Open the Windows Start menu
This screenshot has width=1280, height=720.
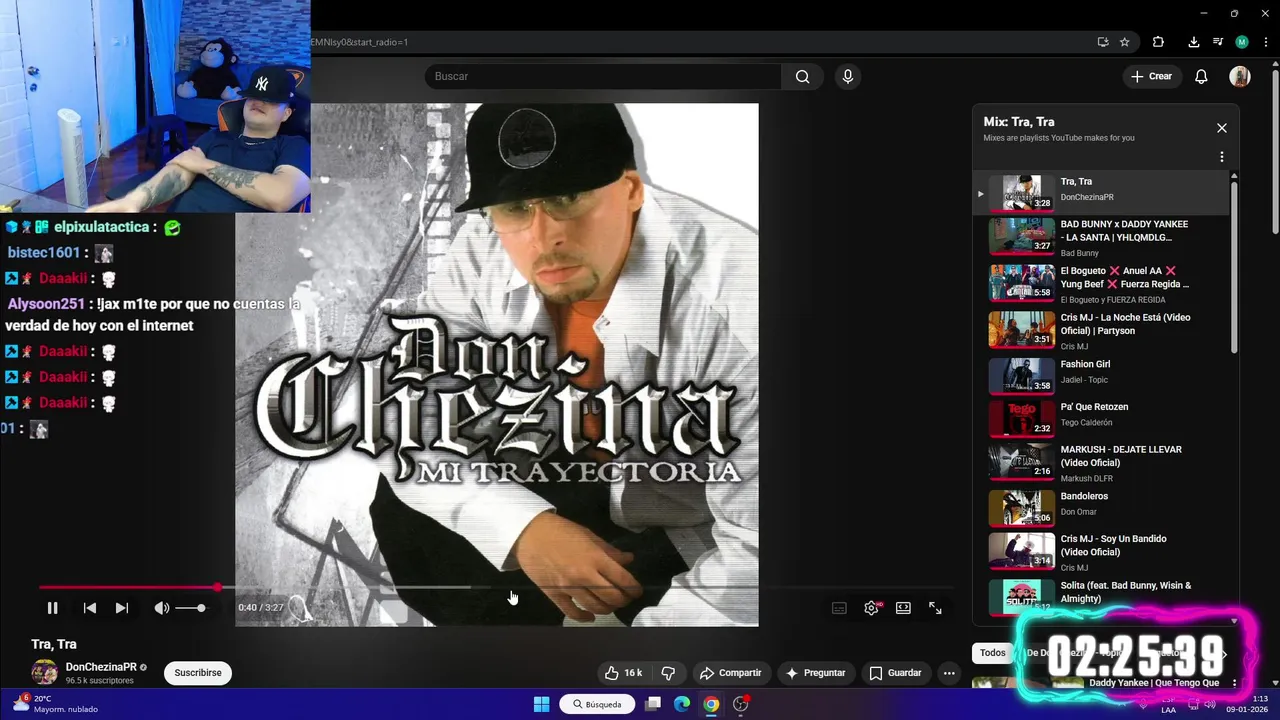pyautogui.click(x=541, y=704)
